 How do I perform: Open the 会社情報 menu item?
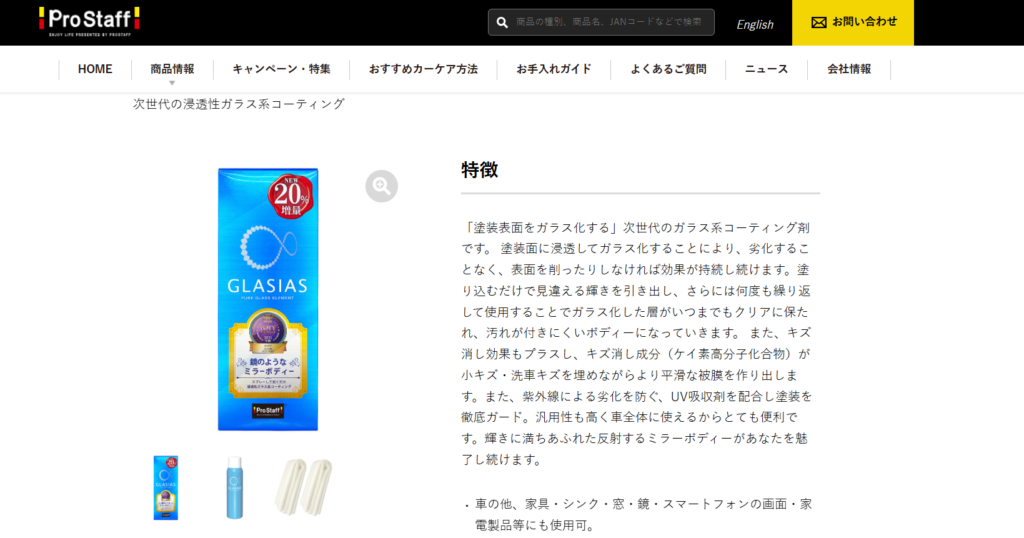pos(849,69)
